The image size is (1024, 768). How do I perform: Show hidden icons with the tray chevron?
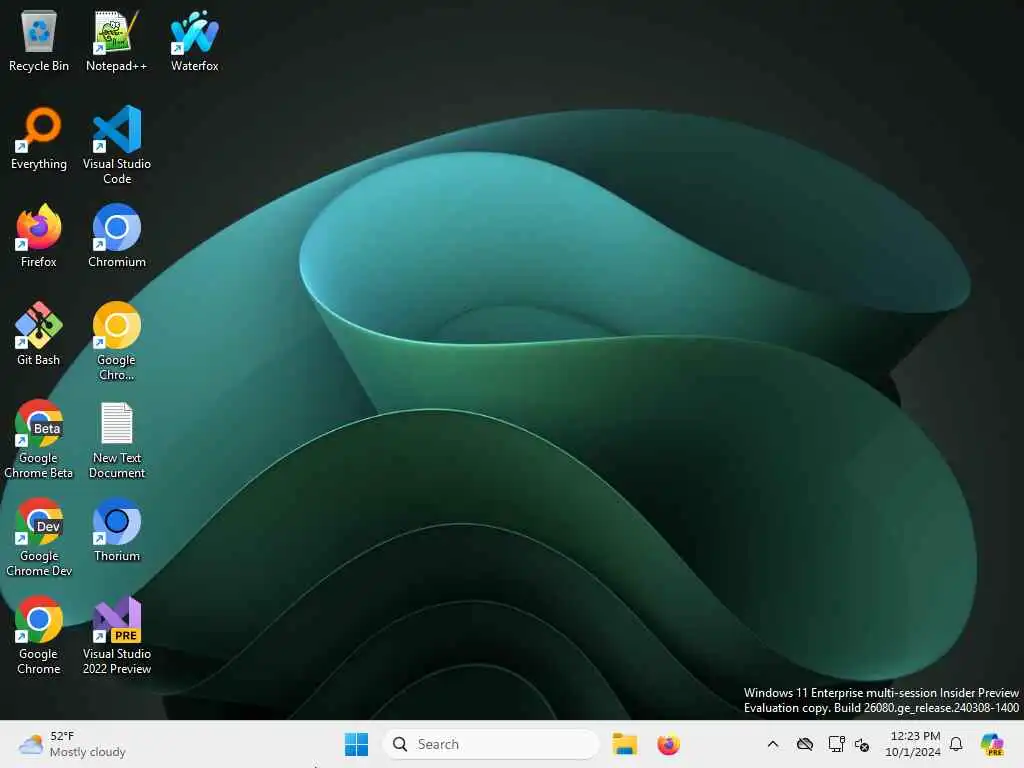[x=773, y=744]
